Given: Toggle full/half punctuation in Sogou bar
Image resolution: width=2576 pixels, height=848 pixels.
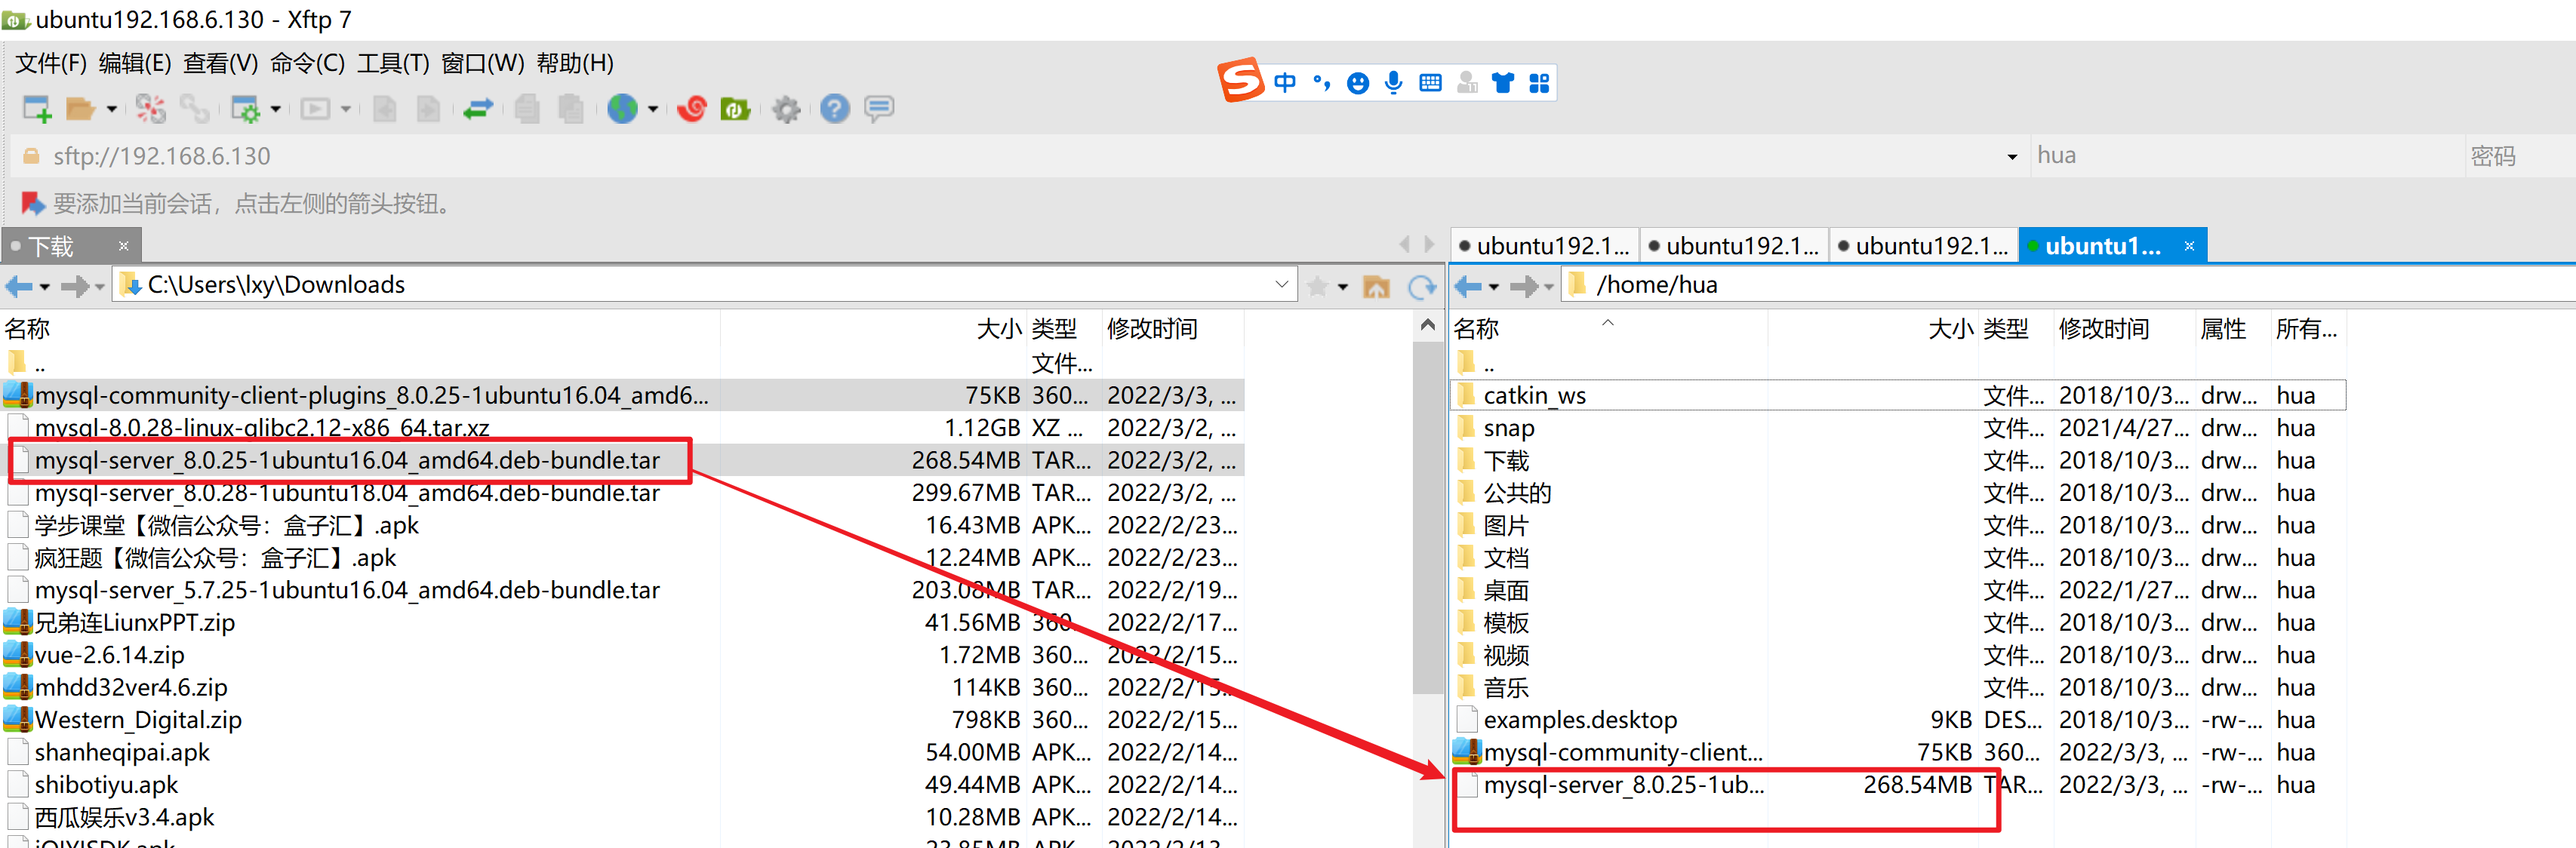Looking at the screenshot, I should tap(1322, 83).
